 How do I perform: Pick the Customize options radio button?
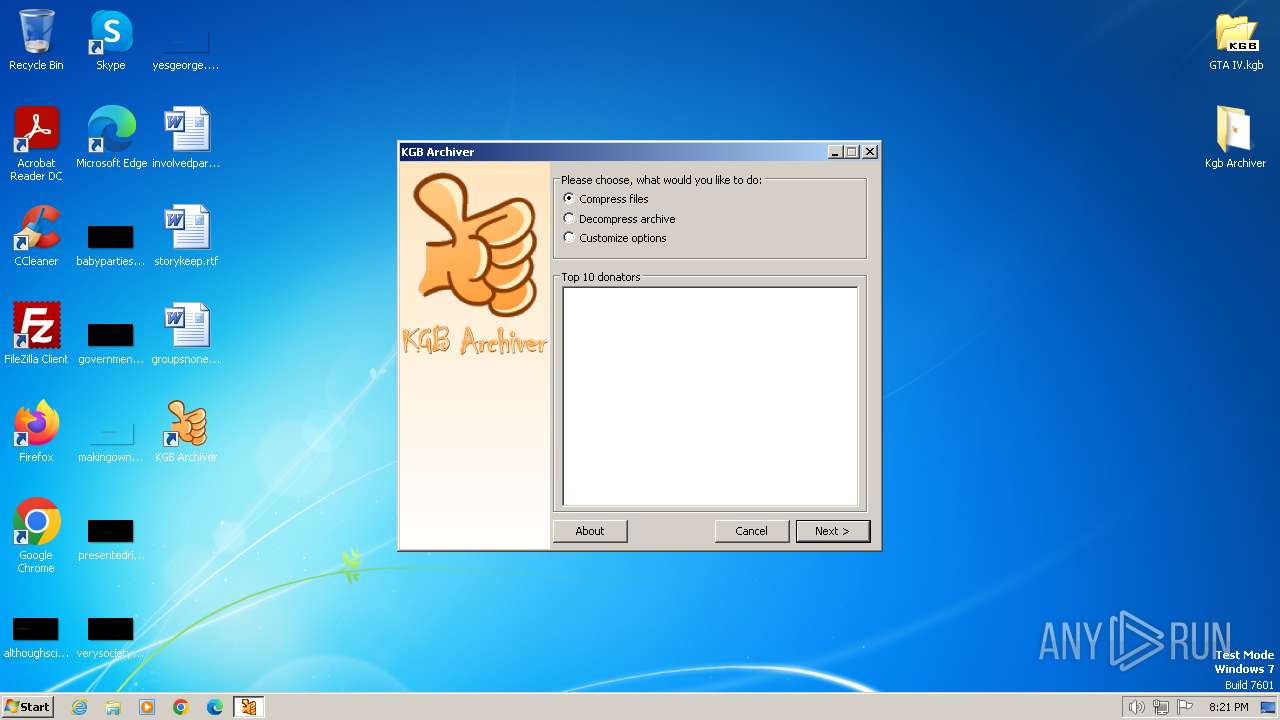coord(615,238)
